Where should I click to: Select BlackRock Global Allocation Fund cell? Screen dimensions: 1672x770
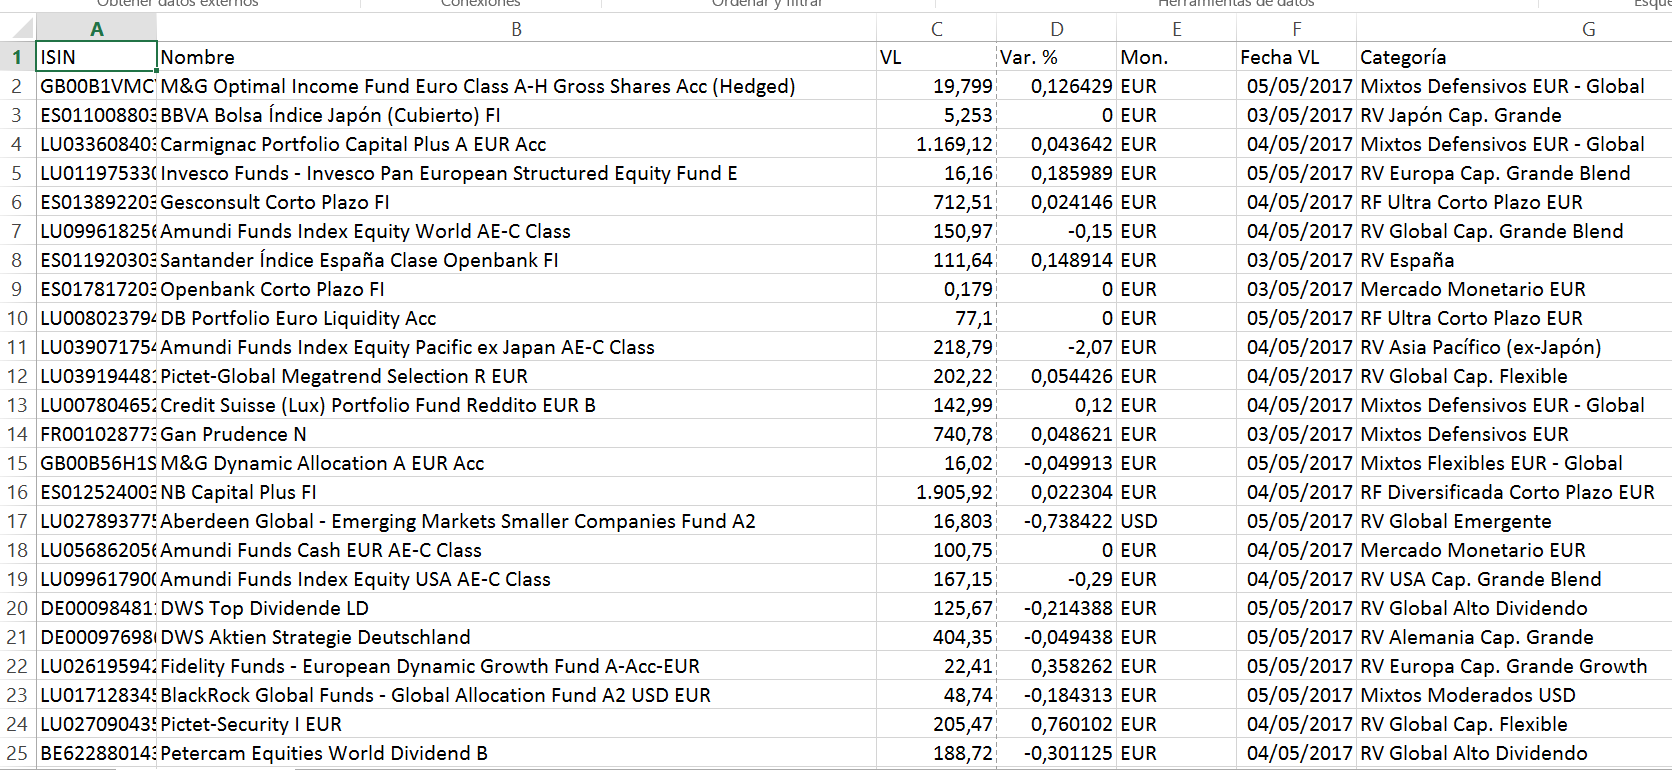pos(517,695)
